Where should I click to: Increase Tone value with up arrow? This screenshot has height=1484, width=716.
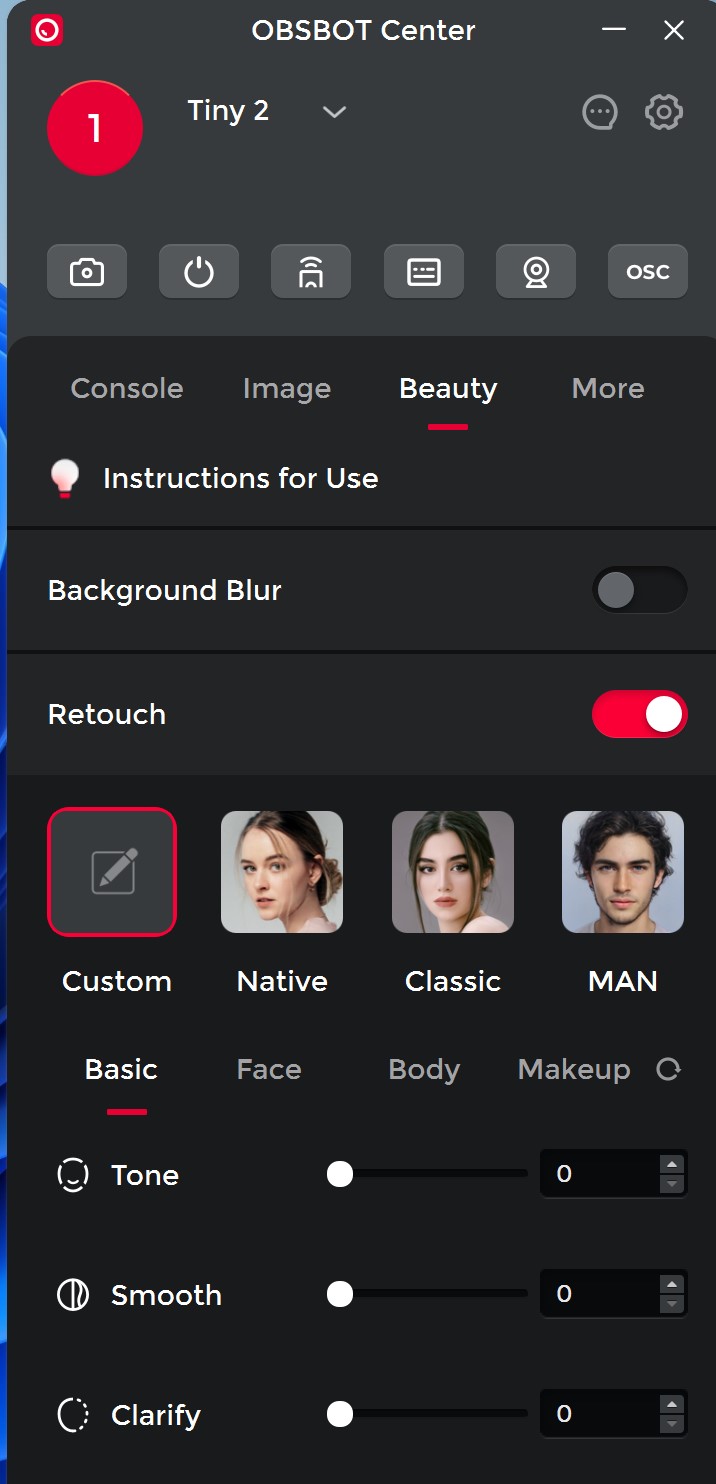pyautogui.click(x=672, y=1164)
